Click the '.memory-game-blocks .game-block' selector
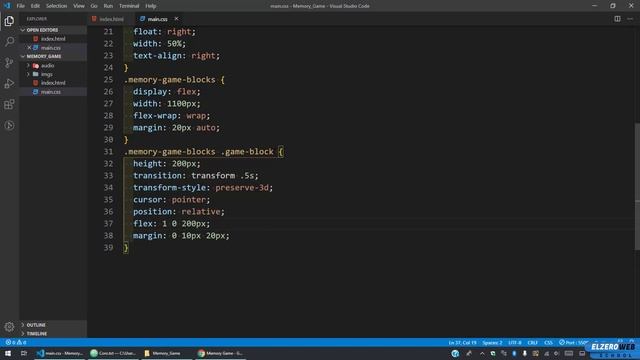This screenshot has height=360, width=640. 199,152
